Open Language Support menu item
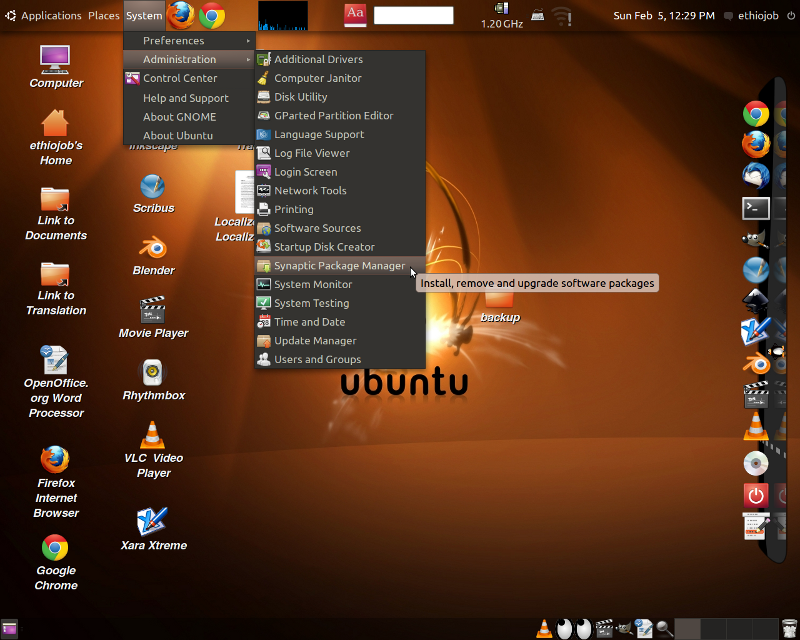 point(340,135)
